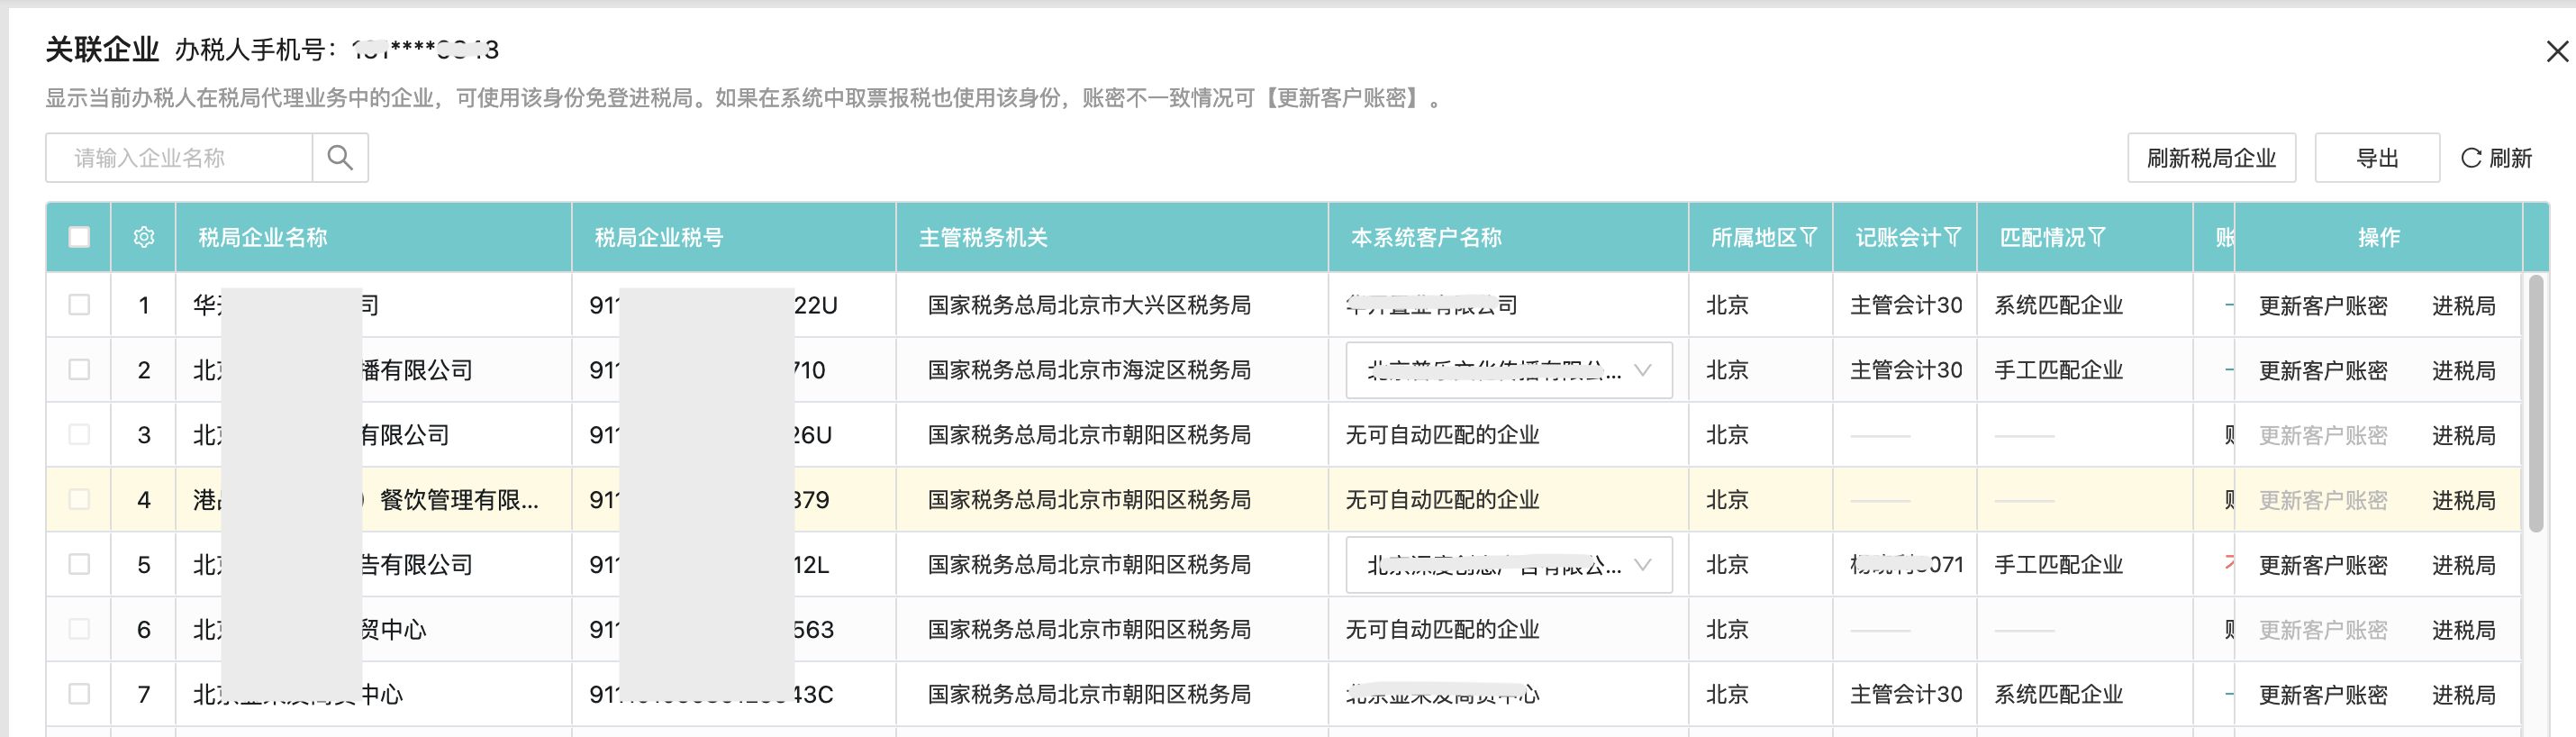Focus the 请输入企业名称 search field
The width and height of the screenshot is (2576, 737).
click(180, 158)
